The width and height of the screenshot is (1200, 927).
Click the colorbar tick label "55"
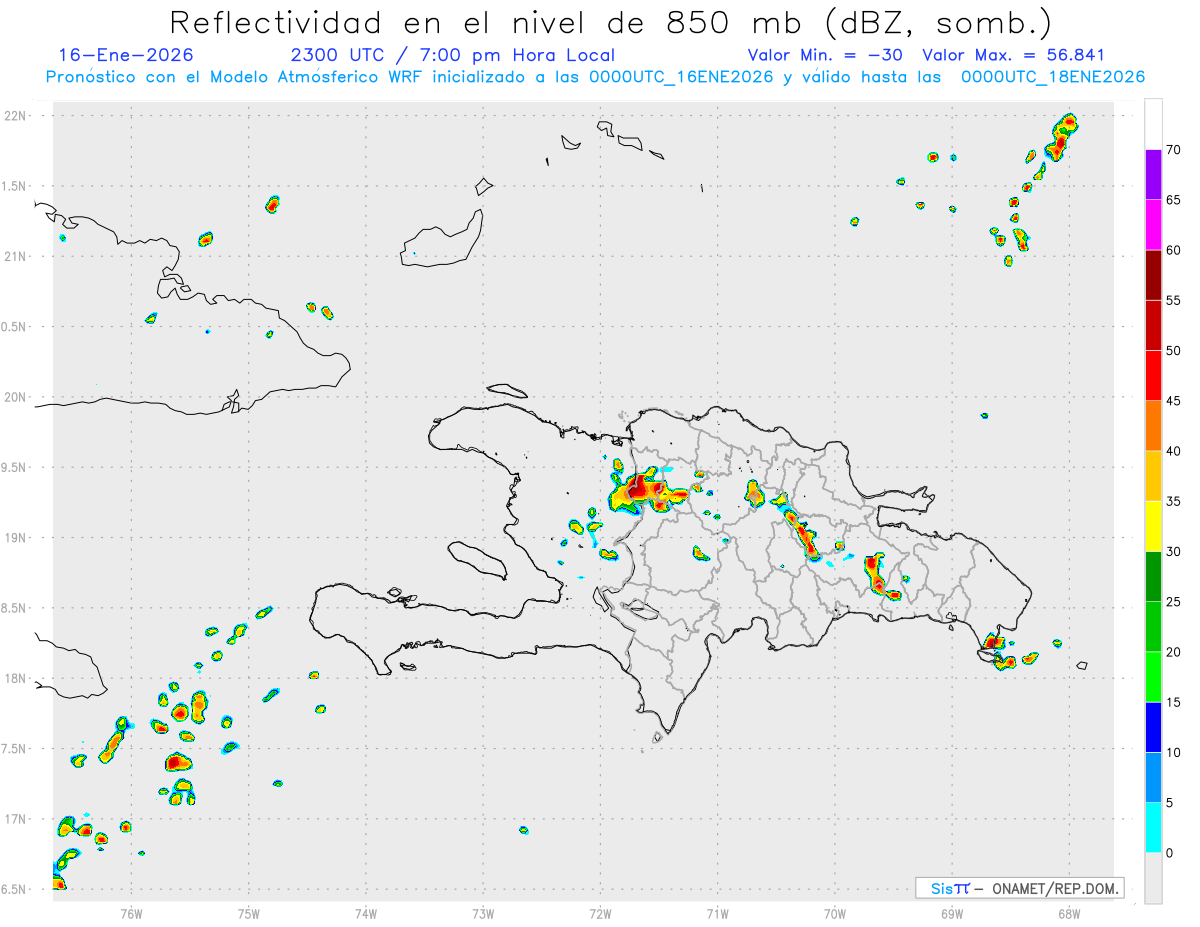(x=1173, y=300)
